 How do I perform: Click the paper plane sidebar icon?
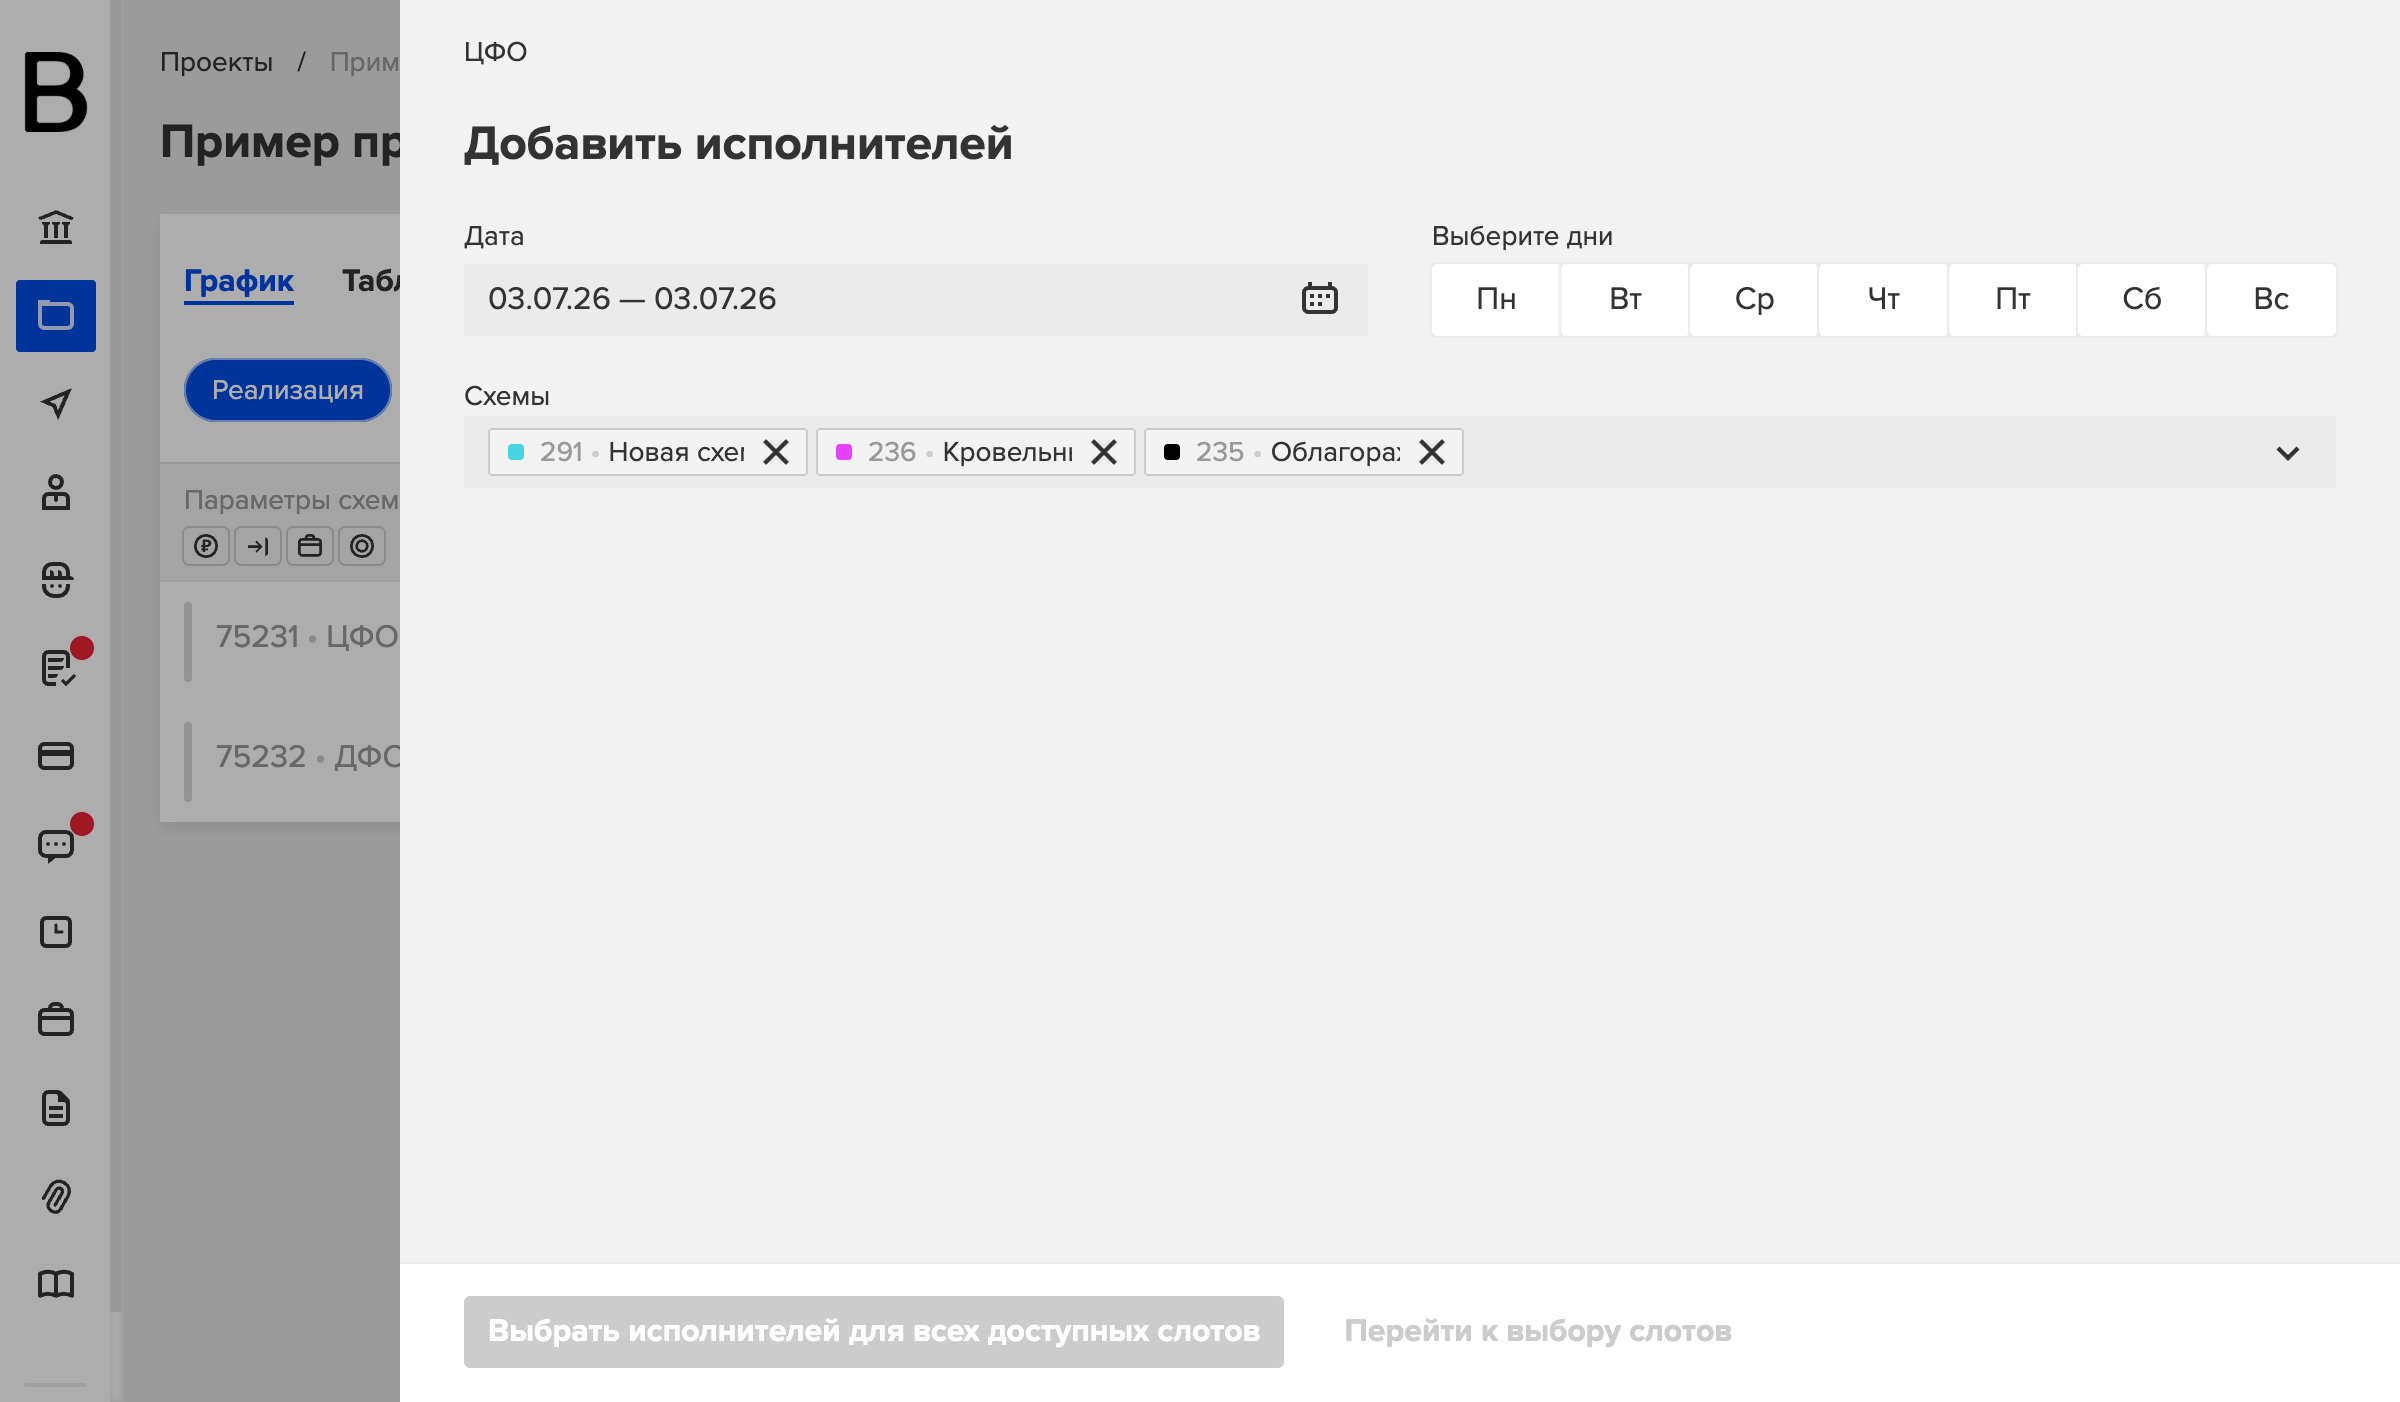click(x=56, y=404)
